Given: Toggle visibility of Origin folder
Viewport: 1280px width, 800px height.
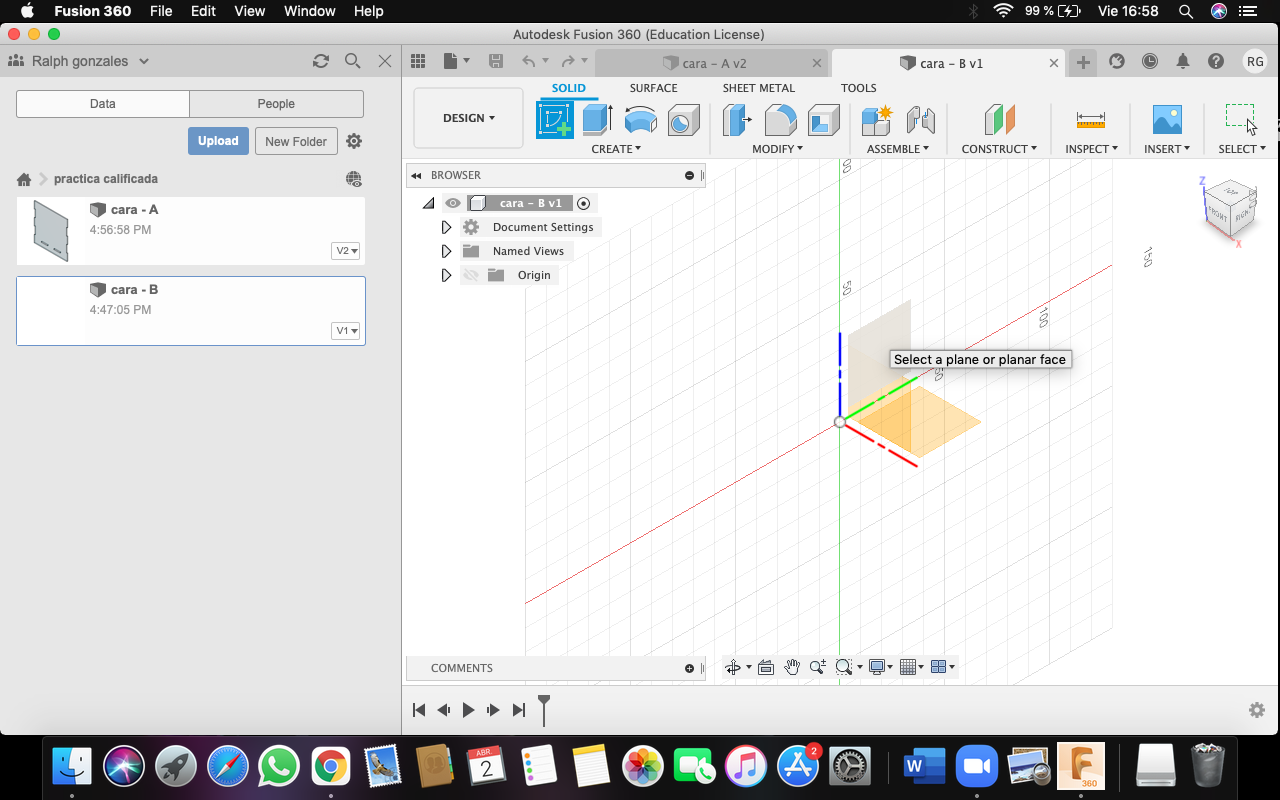Looking at the screenshot, I should pos(471,275).
